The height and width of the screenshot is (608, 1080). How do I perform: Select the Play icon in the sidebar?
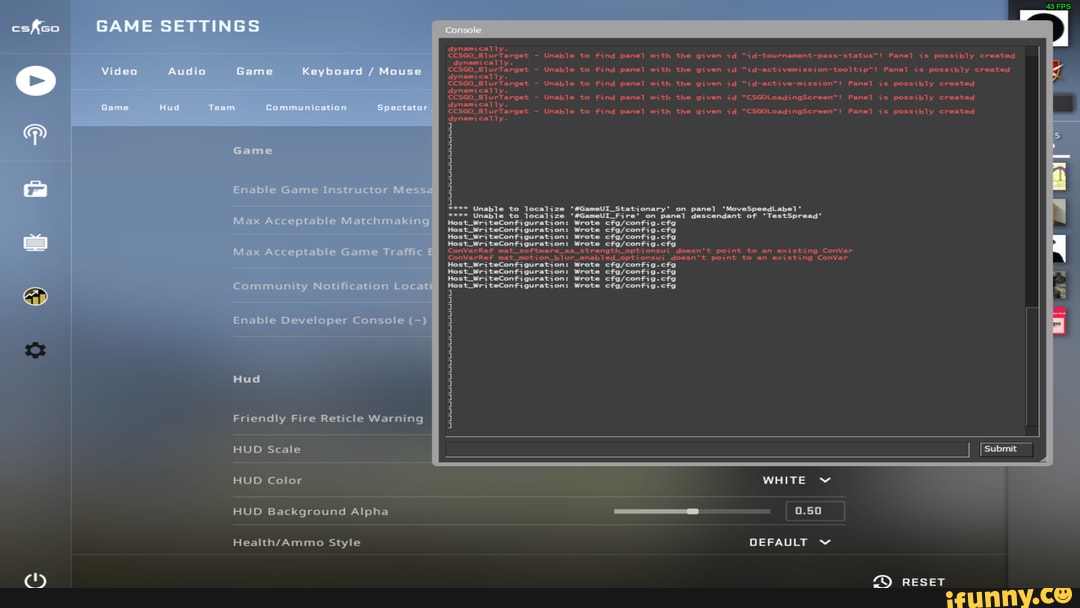coord(35,79)
